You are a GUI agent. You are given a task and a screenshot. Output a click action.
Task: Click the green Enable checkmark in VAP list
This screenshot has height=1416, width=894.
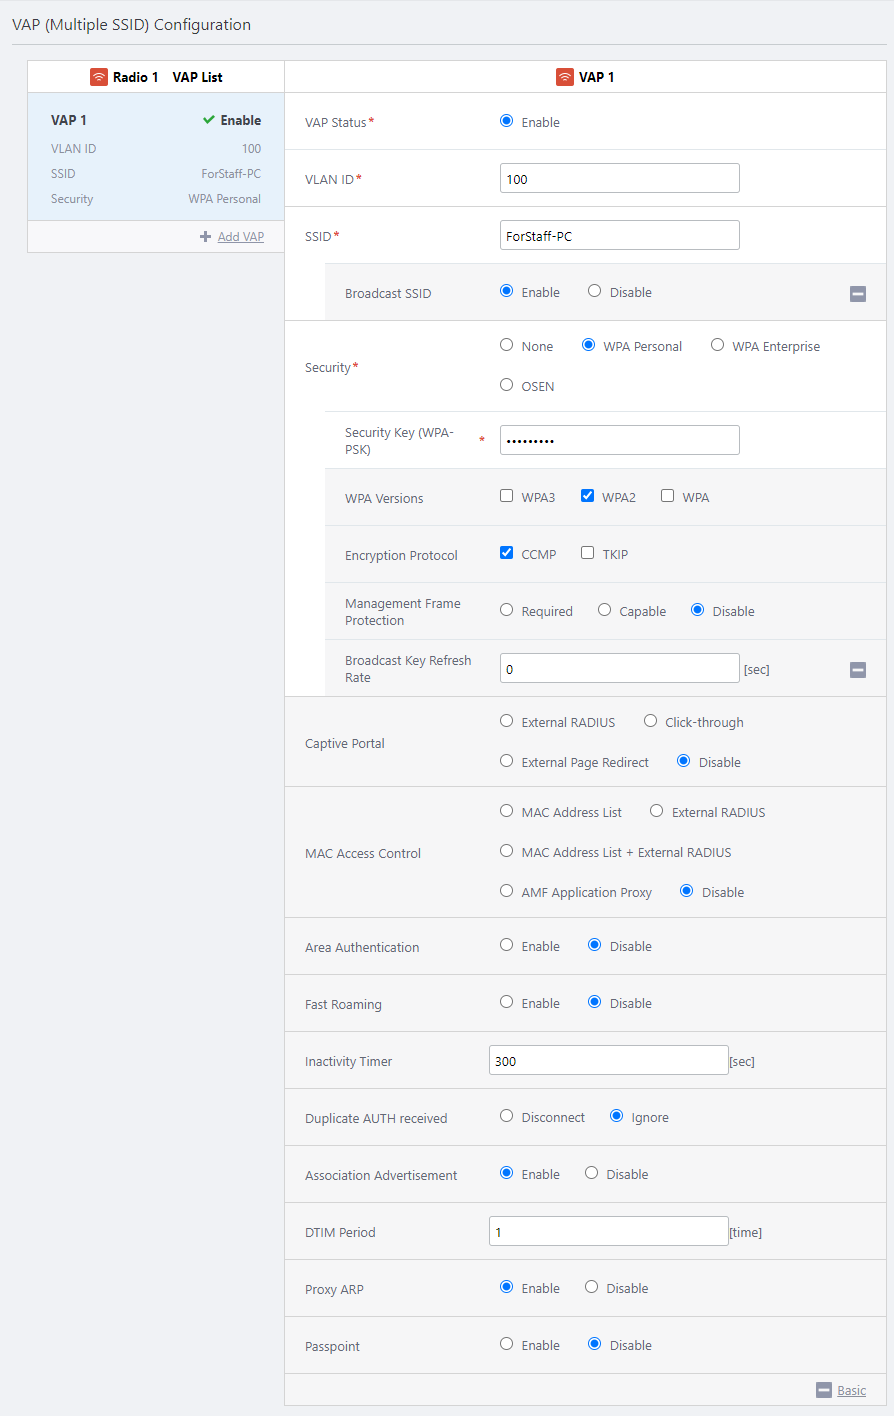209,120
